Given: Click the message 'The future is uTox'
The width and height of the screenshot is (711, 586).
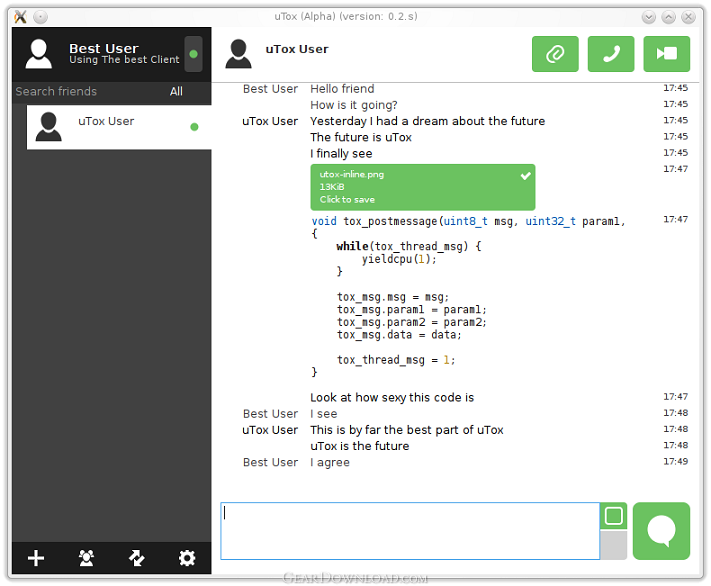Looking at the screenshot, I should pos(361,137).
